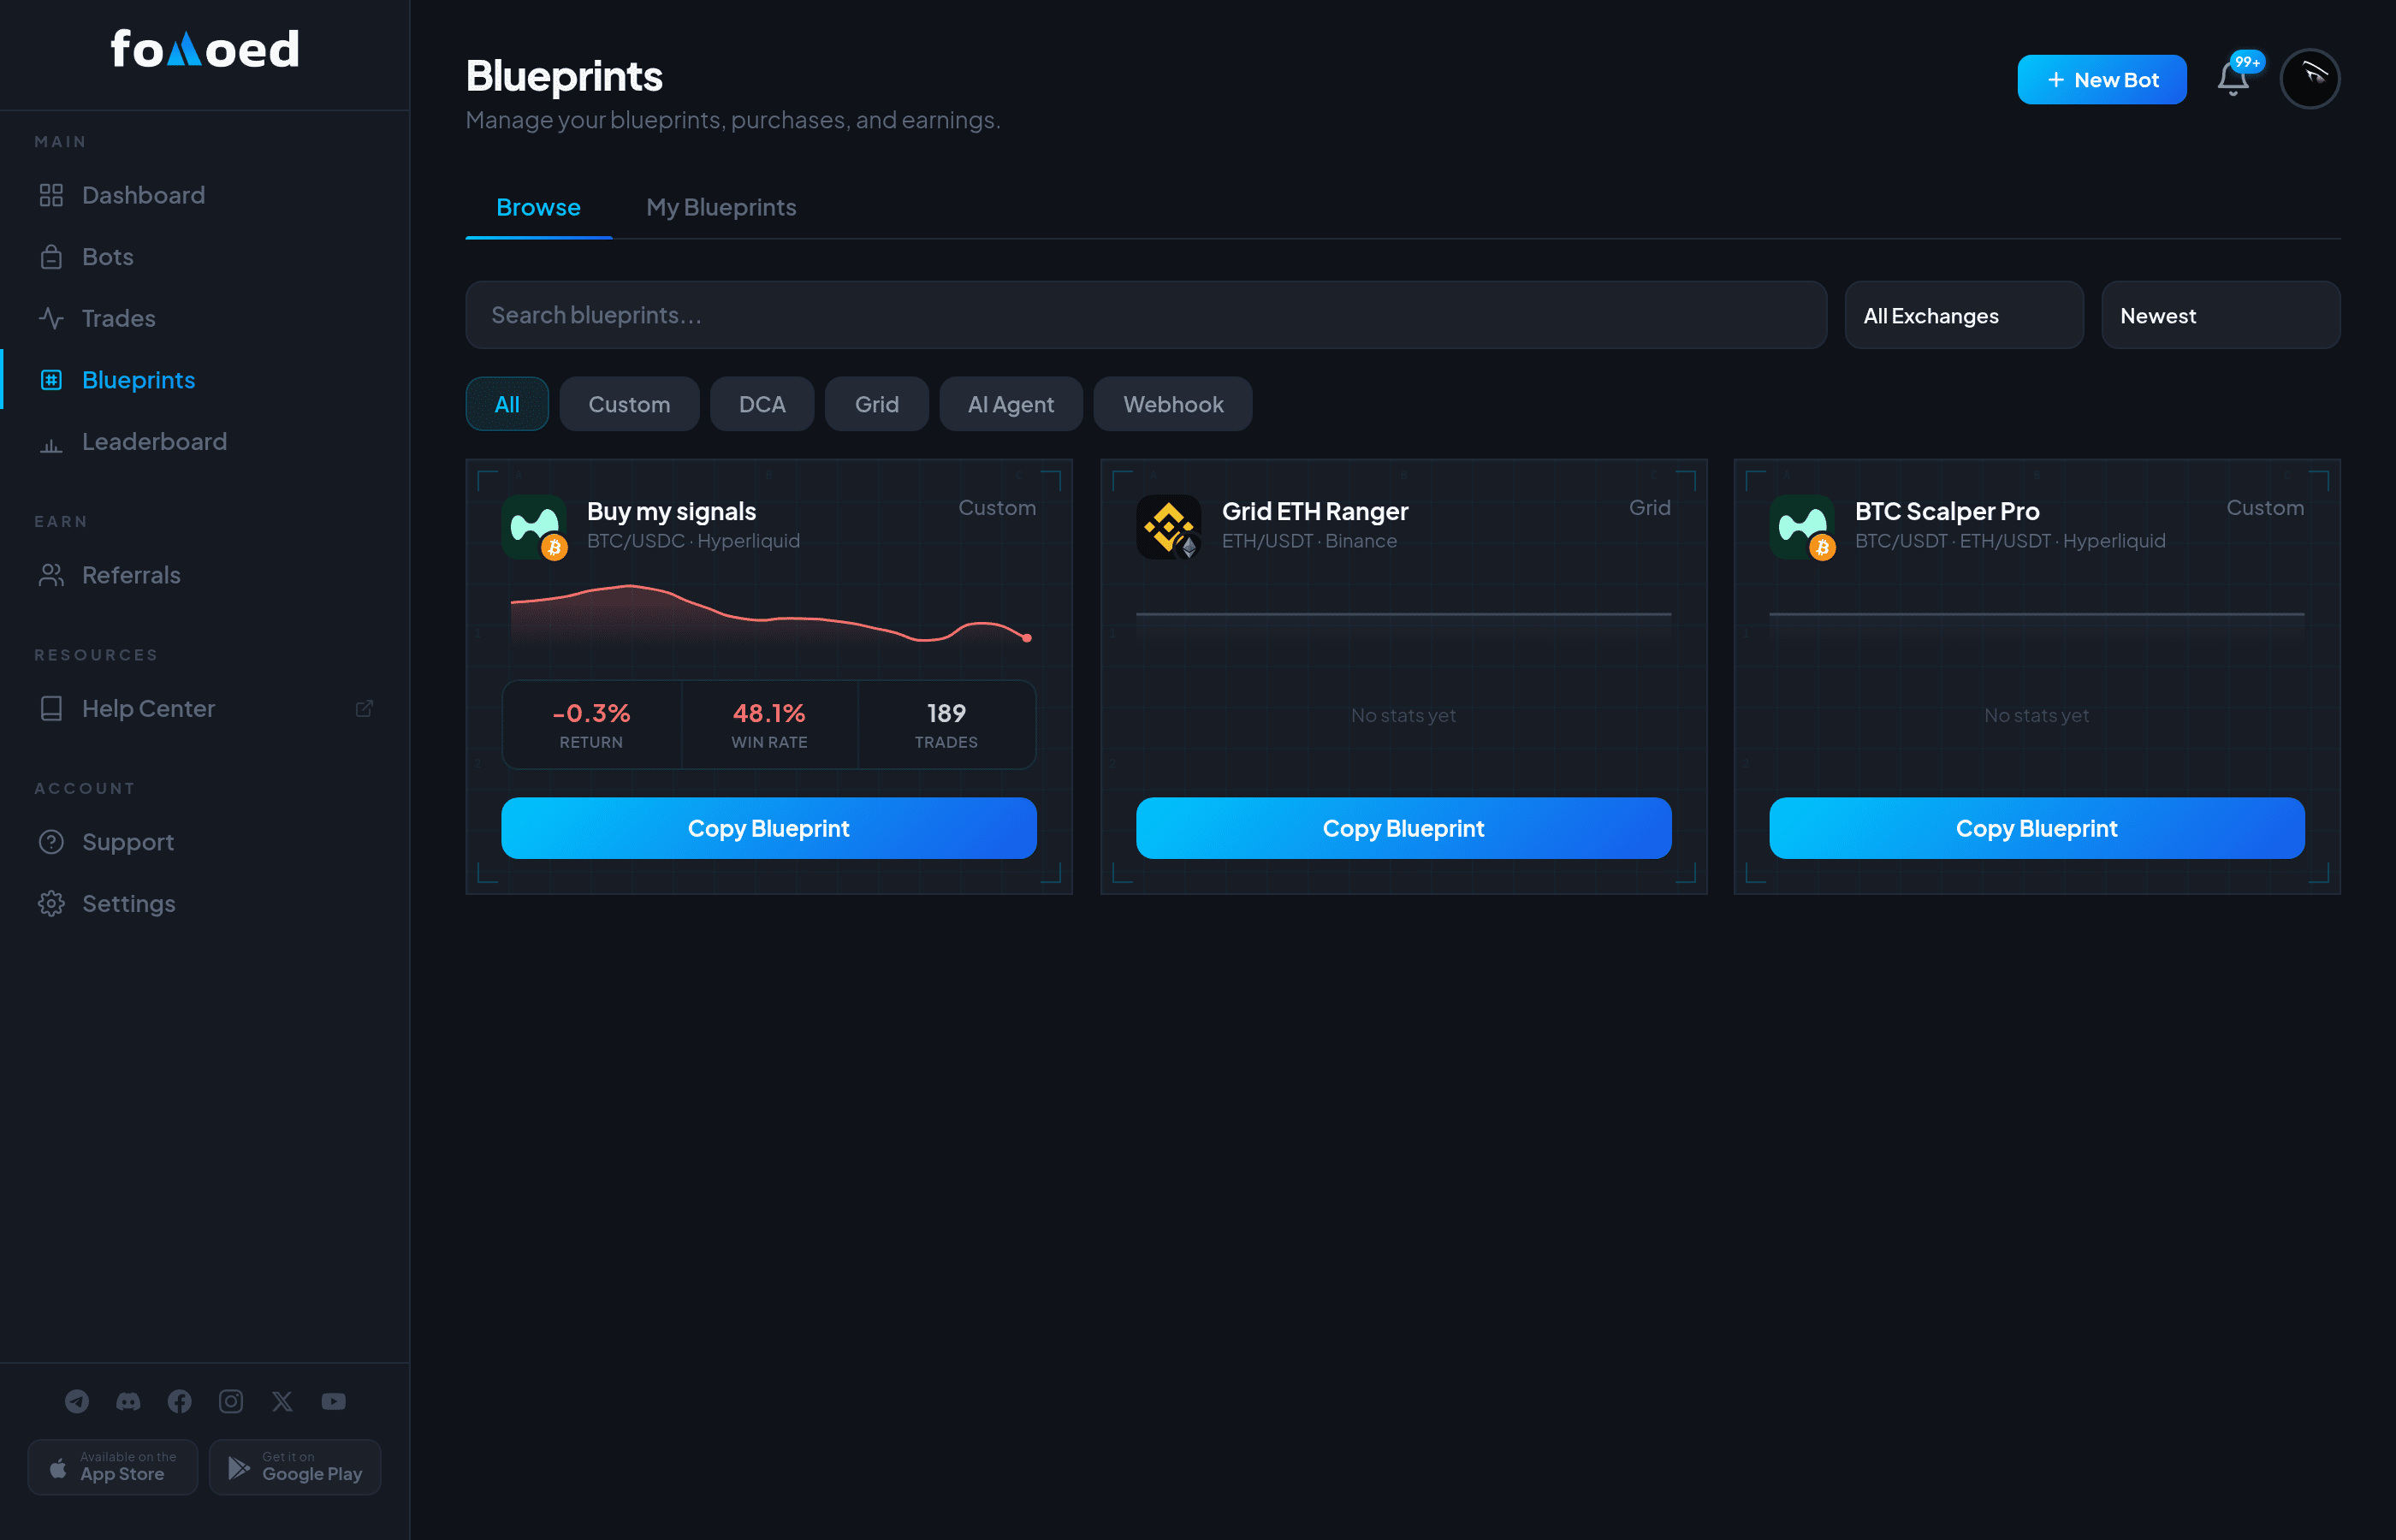Open the user profile avatar
The height and width of the screenshot is (1540, 2396).
pyautogui.click(x=2309, y=79)
